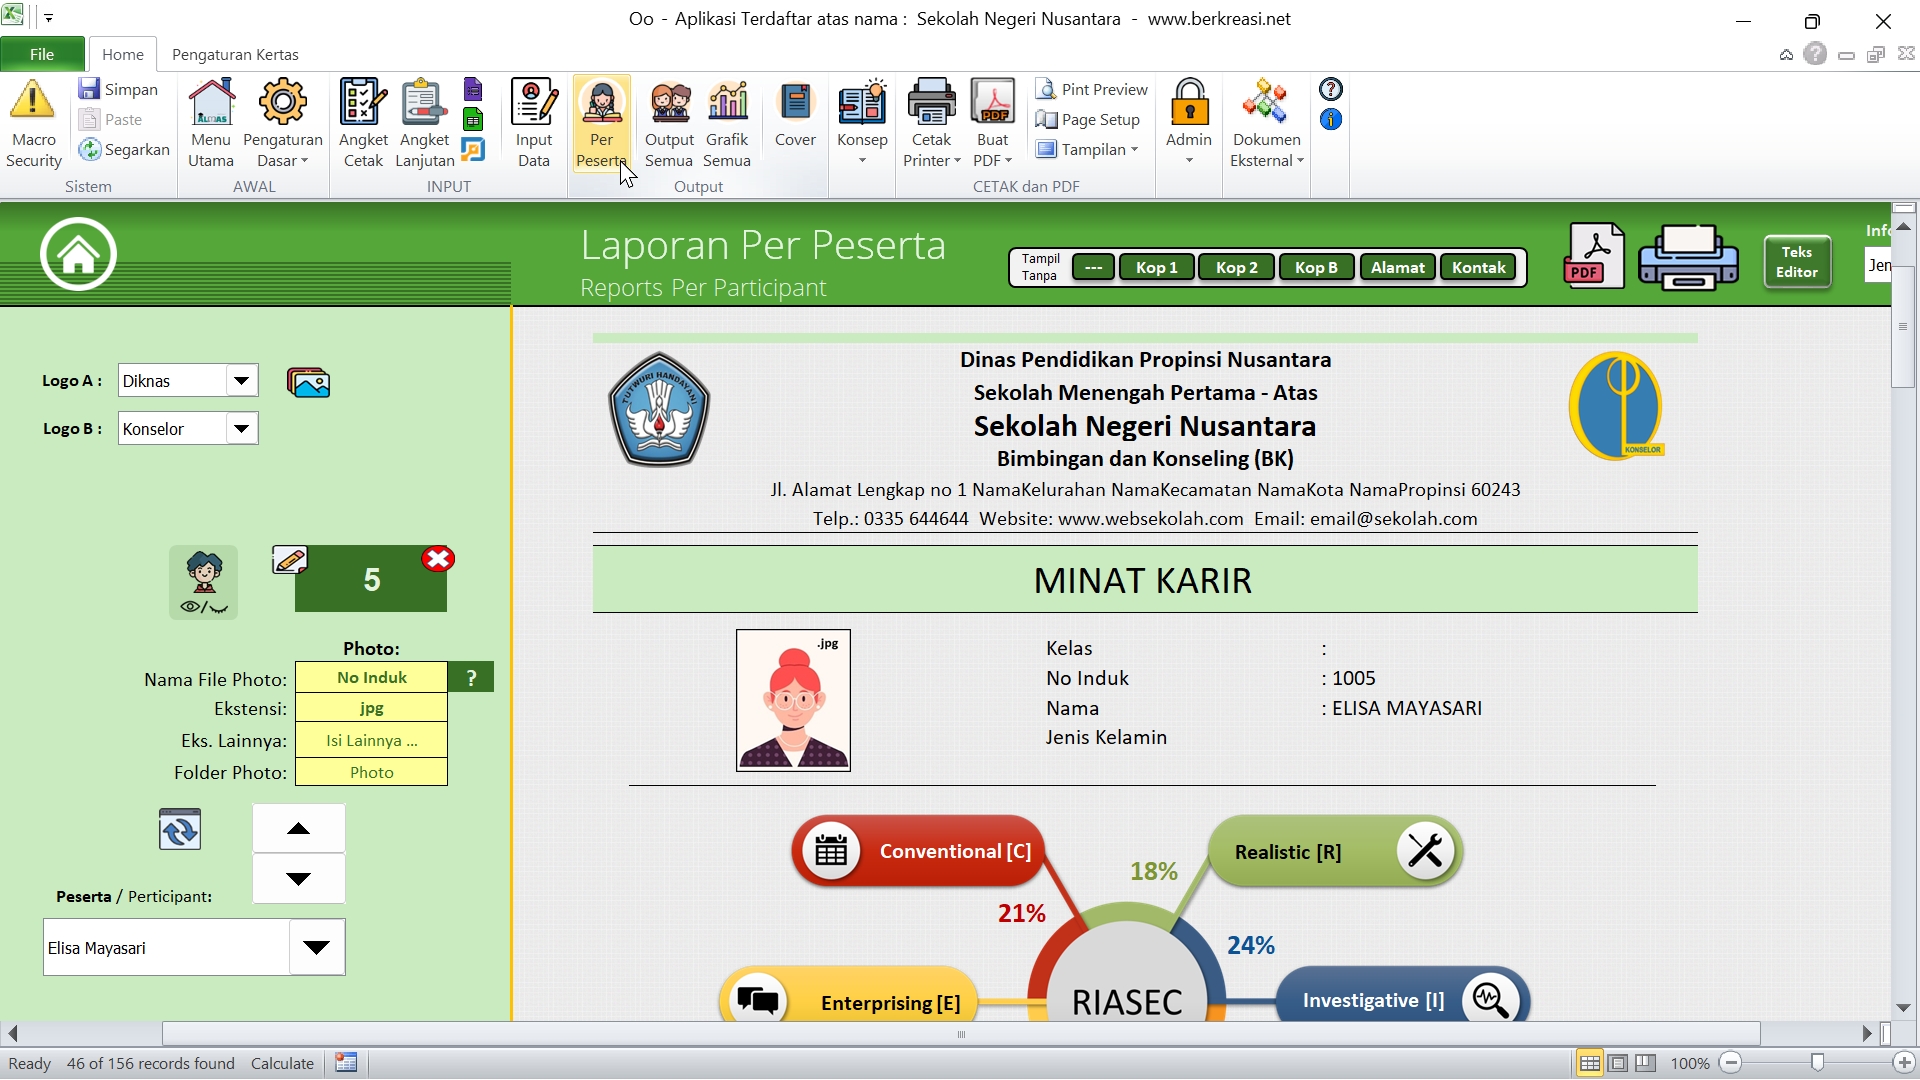Open Angket Cetak in the ribbon
The width and height of the screenshot is (1920, 1080).
[x=363, y=123]
